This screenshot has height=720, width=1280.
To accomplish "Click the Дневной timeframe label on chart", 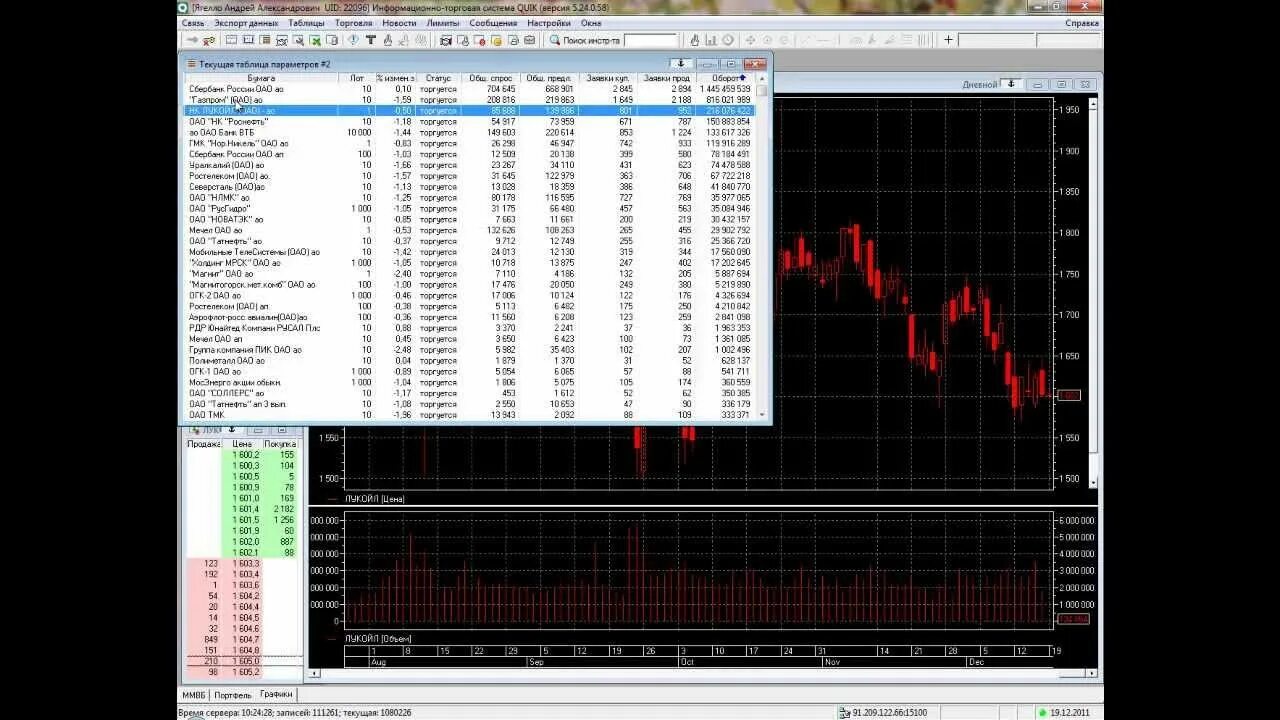I will click(980, 85).
